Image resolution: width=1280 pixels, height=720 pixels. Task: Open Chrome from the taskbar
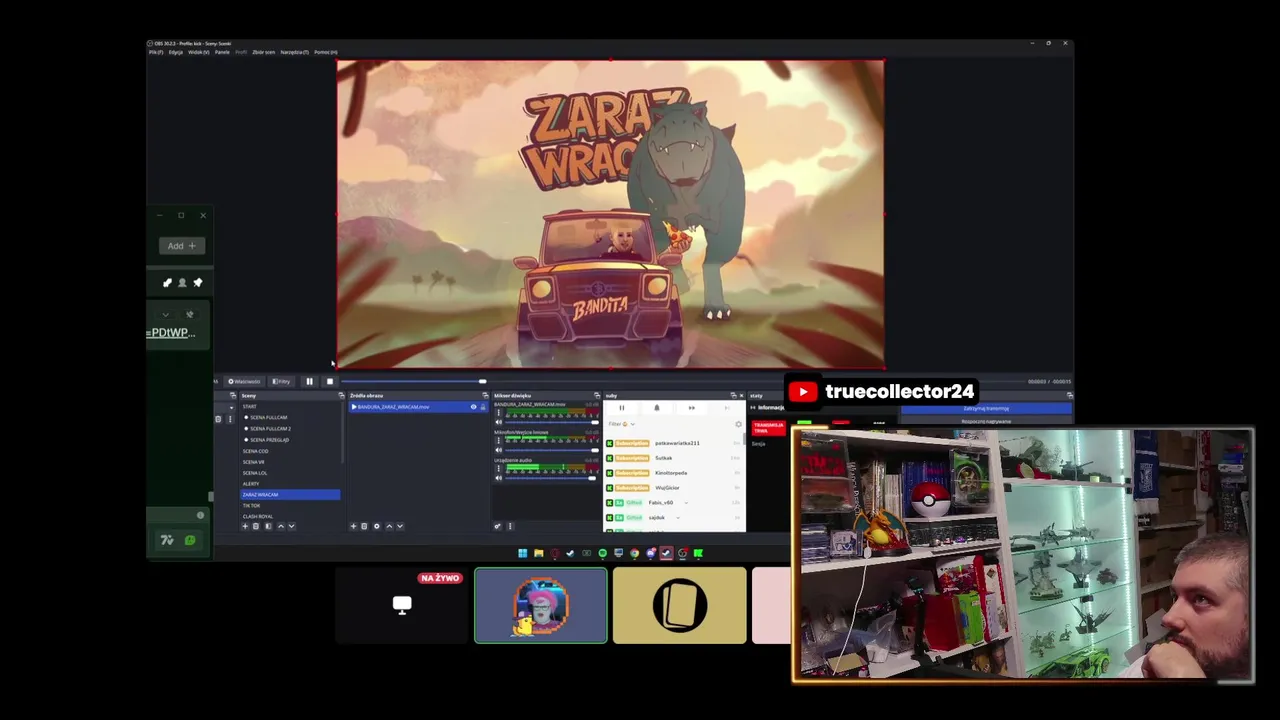634,553
